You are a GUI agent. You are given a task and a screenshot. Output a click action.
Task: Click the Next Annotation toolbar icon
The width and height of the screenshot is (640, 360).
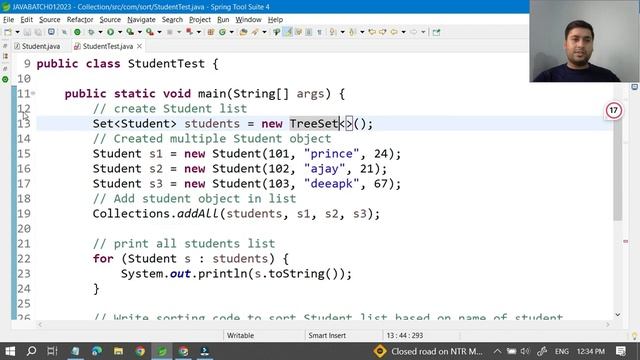coord(332,32)
